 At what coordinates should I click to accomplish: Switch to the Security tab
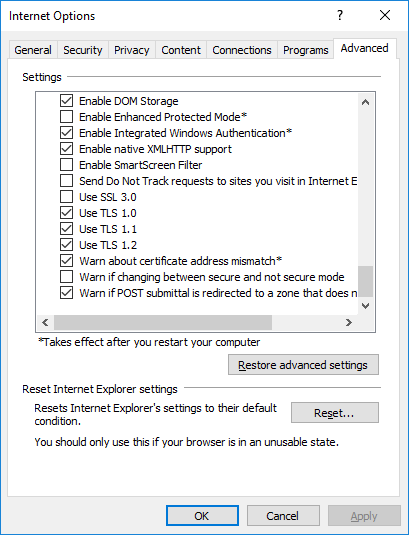coord(83,50)
